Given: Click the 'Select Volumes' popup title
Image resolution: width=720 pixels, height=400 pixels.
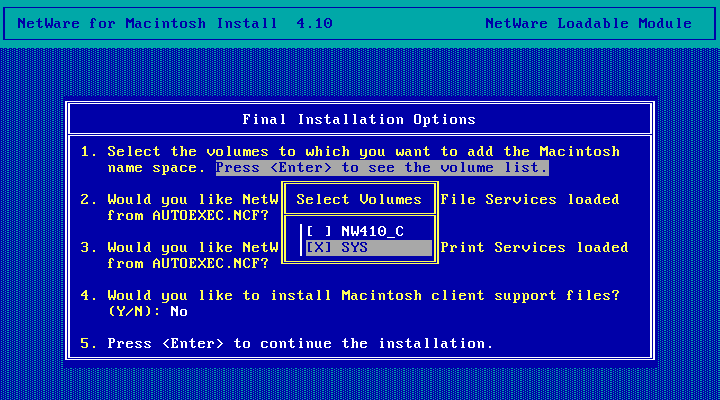Looking at the screenshot, I should click(359, 199).
